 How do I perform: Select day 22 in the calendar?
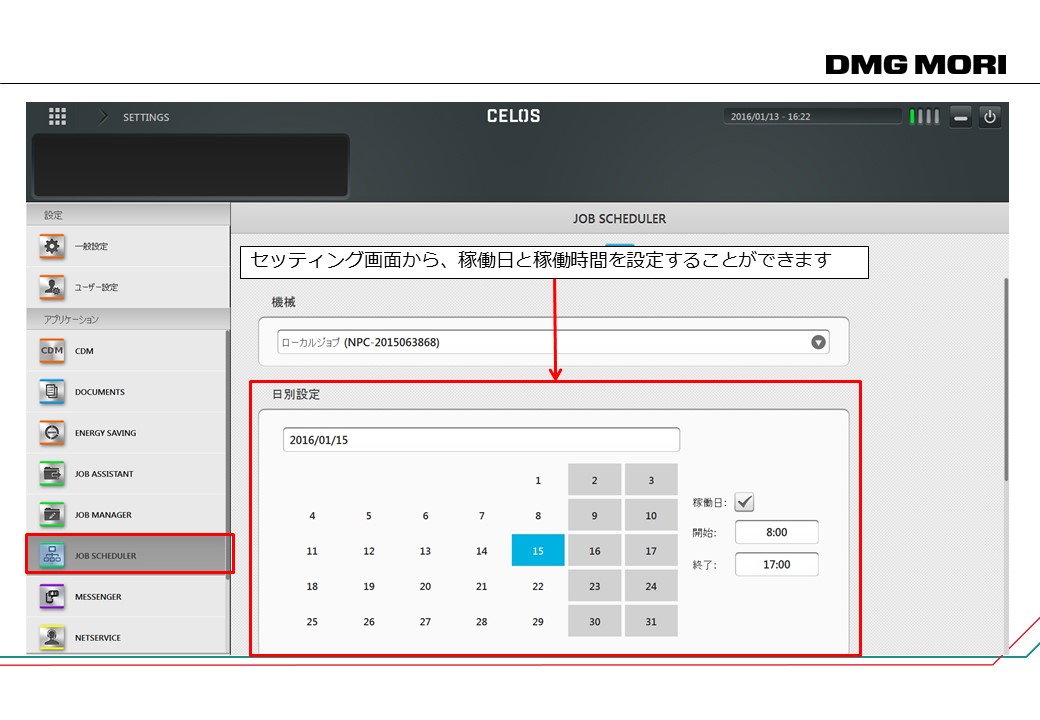[x=538, y=586]
